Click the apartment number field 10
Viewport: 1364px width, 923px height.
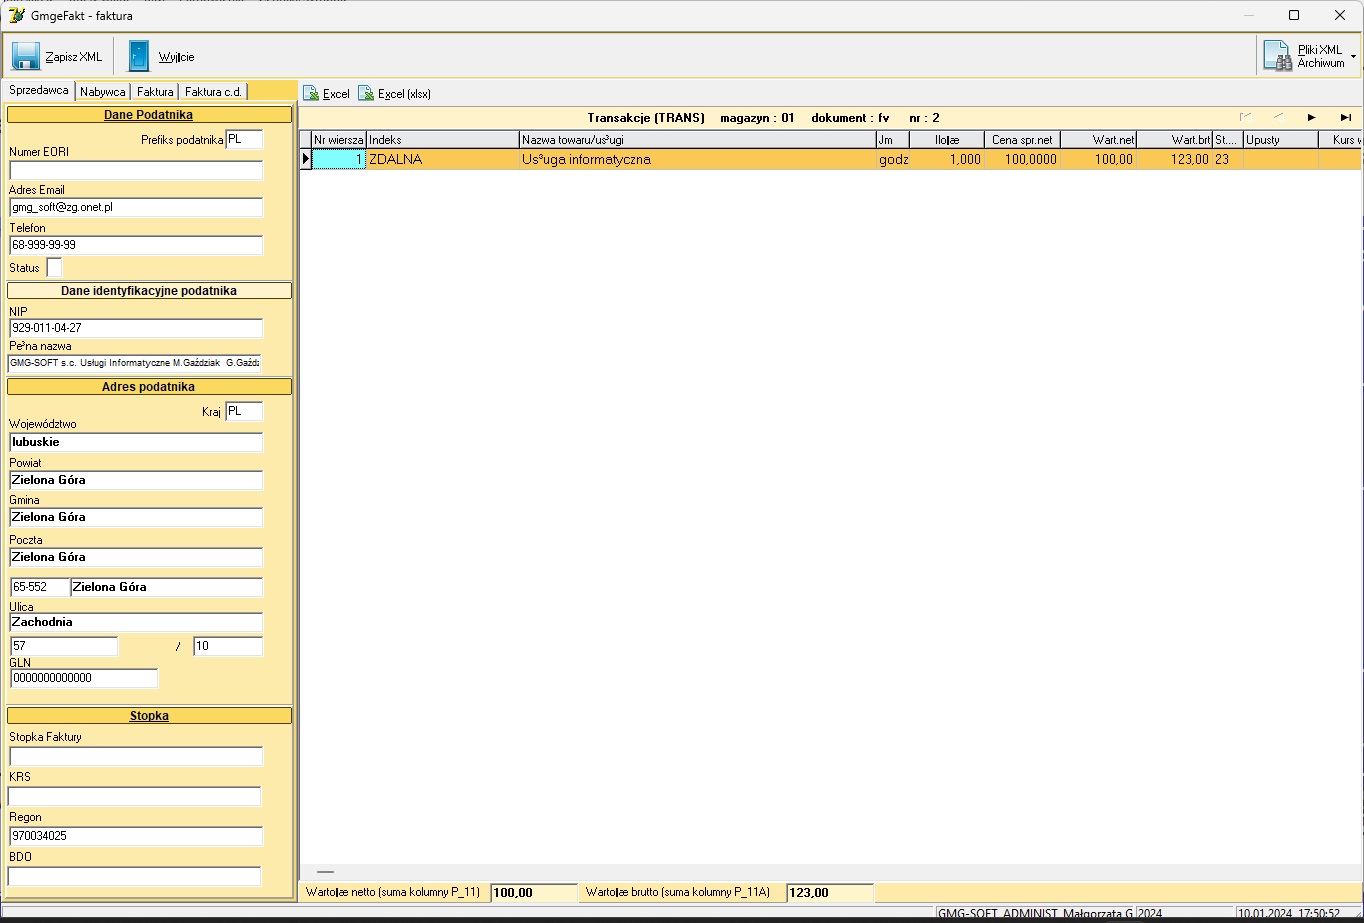pyautogui.click(x=228, y=646)
